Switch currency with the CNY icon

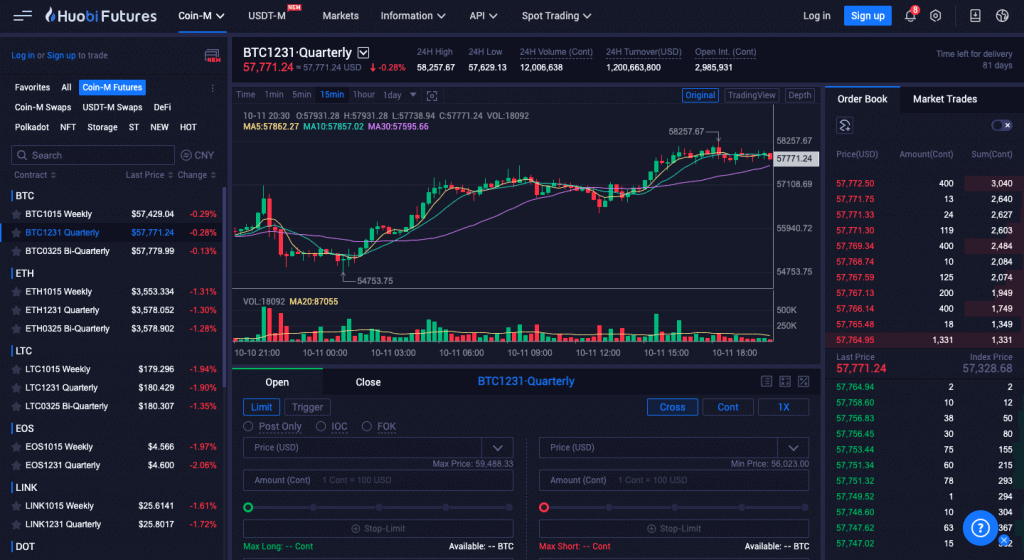(197, 155)
